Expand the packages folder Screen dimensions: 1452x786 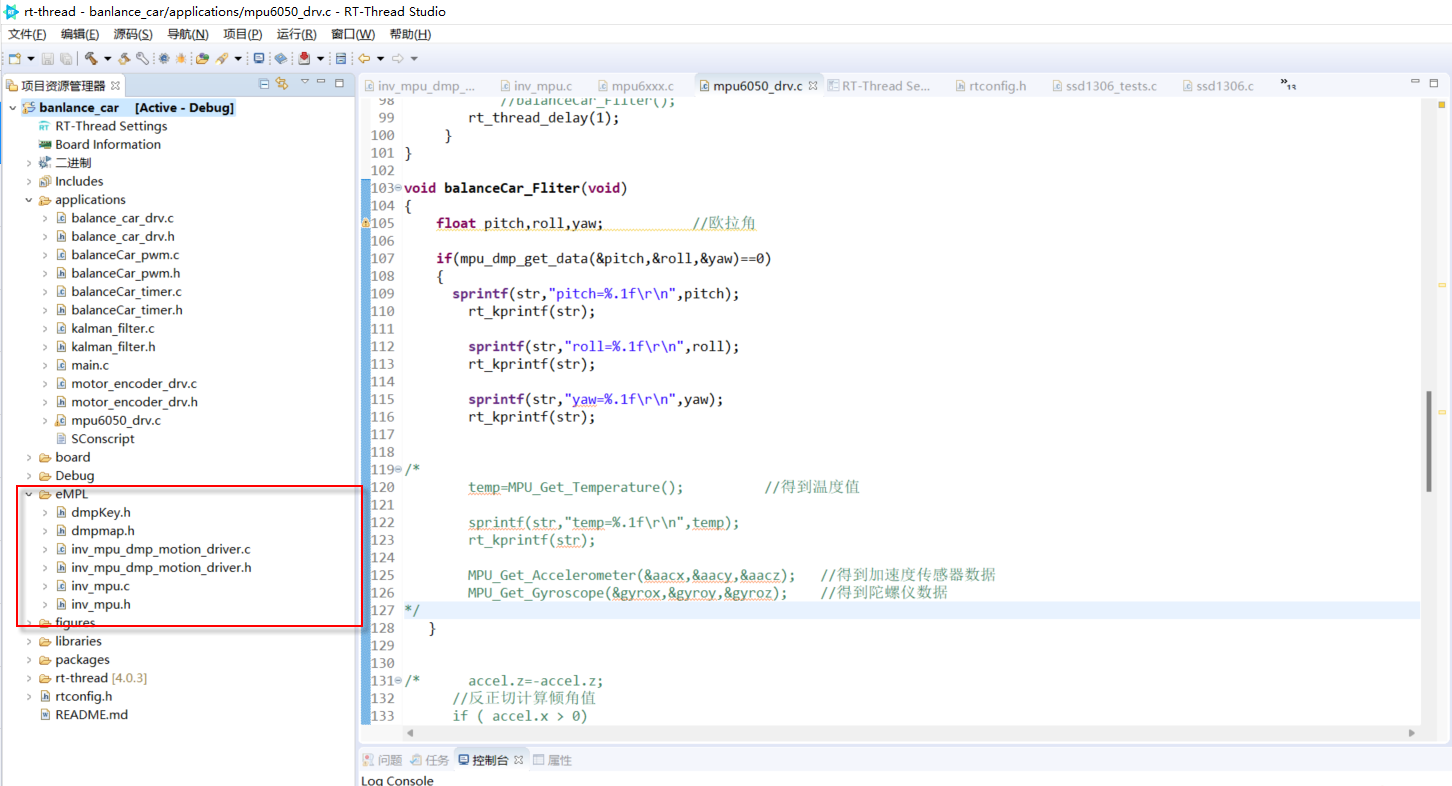28,660
